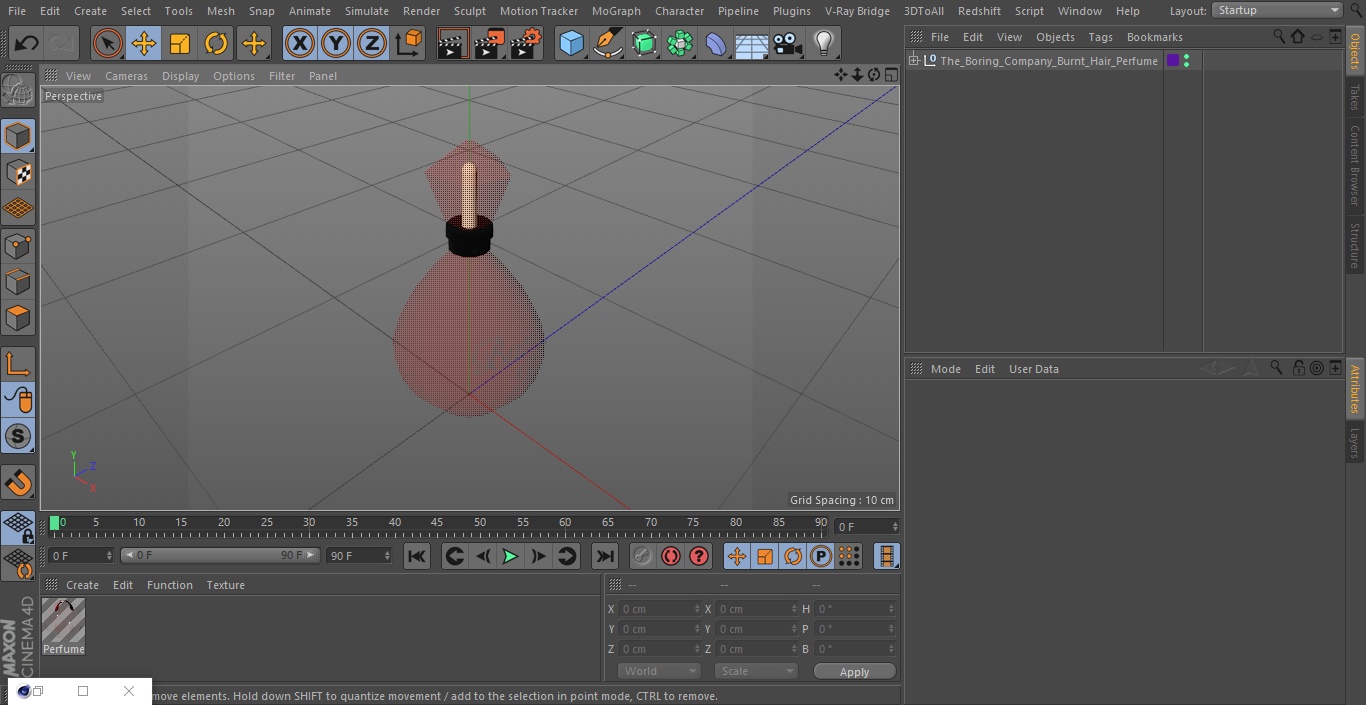The width and height of the screenshot is (1366, 705).
Task: Add a Floor environment object
Action: [752, 43]
